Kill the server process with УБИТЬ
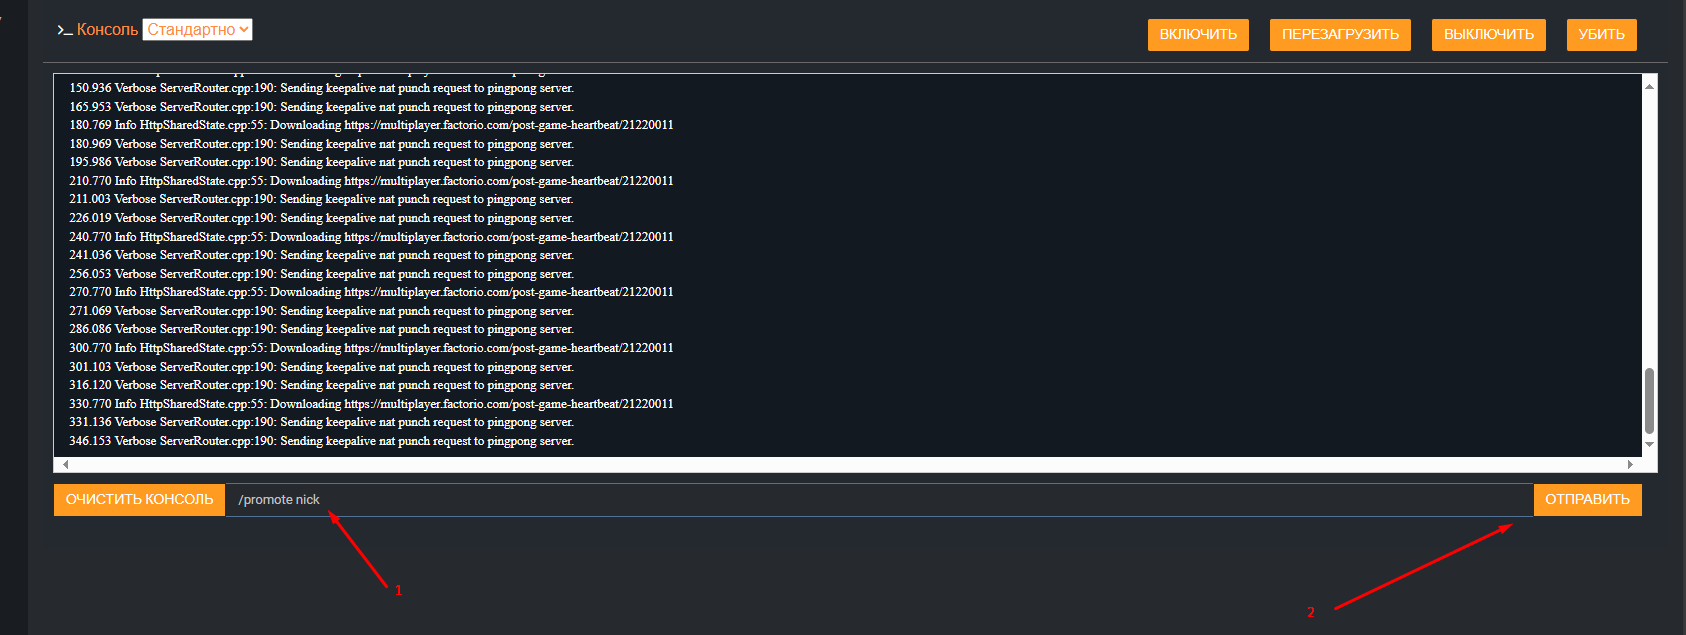The image size is (1686, 635). (x=1601, y=34)
